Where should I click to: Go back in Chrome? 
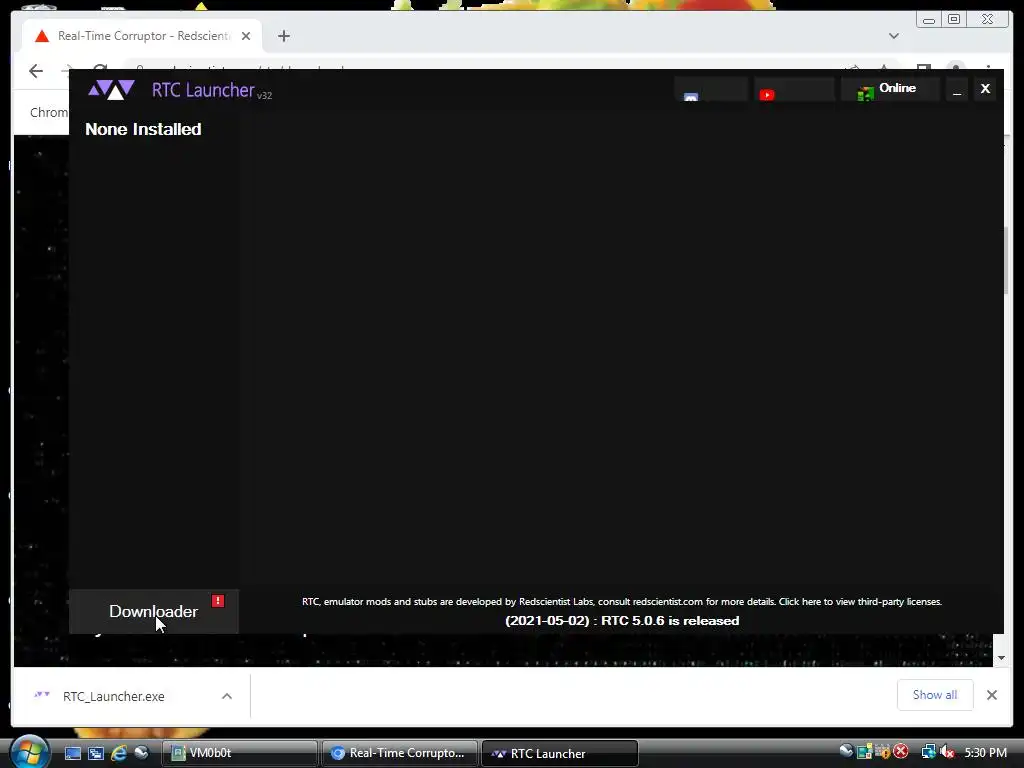click(36, 71)
